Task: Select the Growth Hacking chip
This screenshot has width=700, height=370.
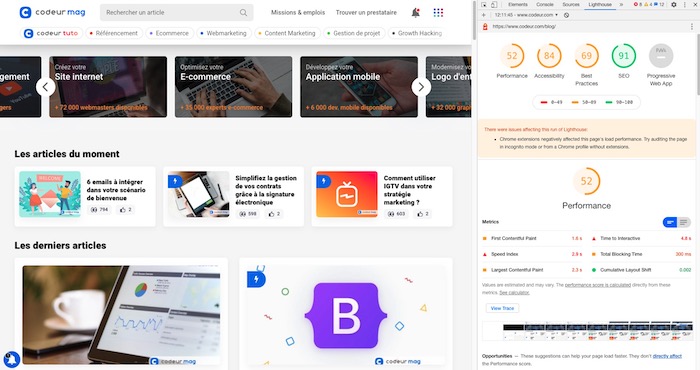Action: (x=416, y=33)
